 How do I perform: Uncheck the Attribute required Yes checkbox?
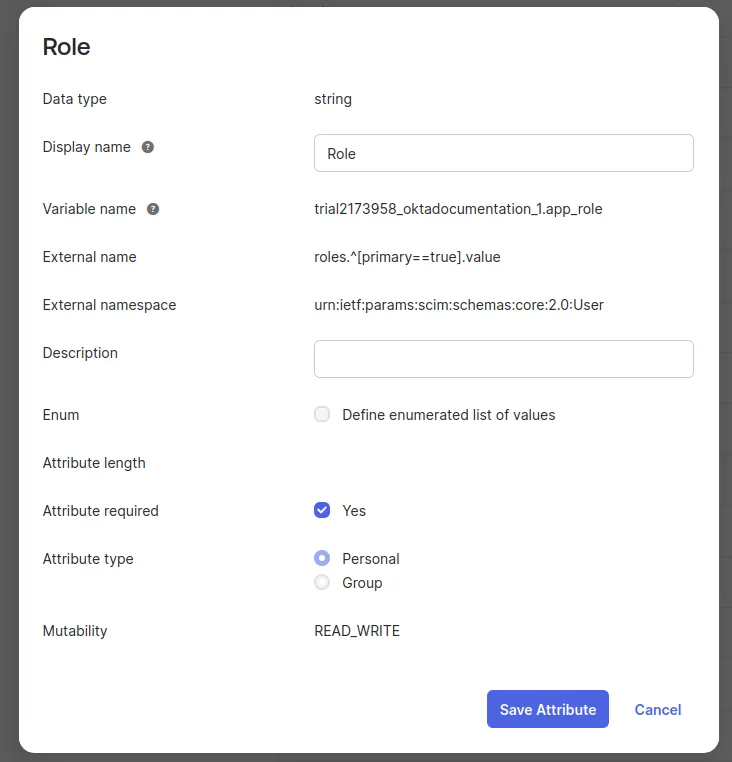tap(322, 510)
